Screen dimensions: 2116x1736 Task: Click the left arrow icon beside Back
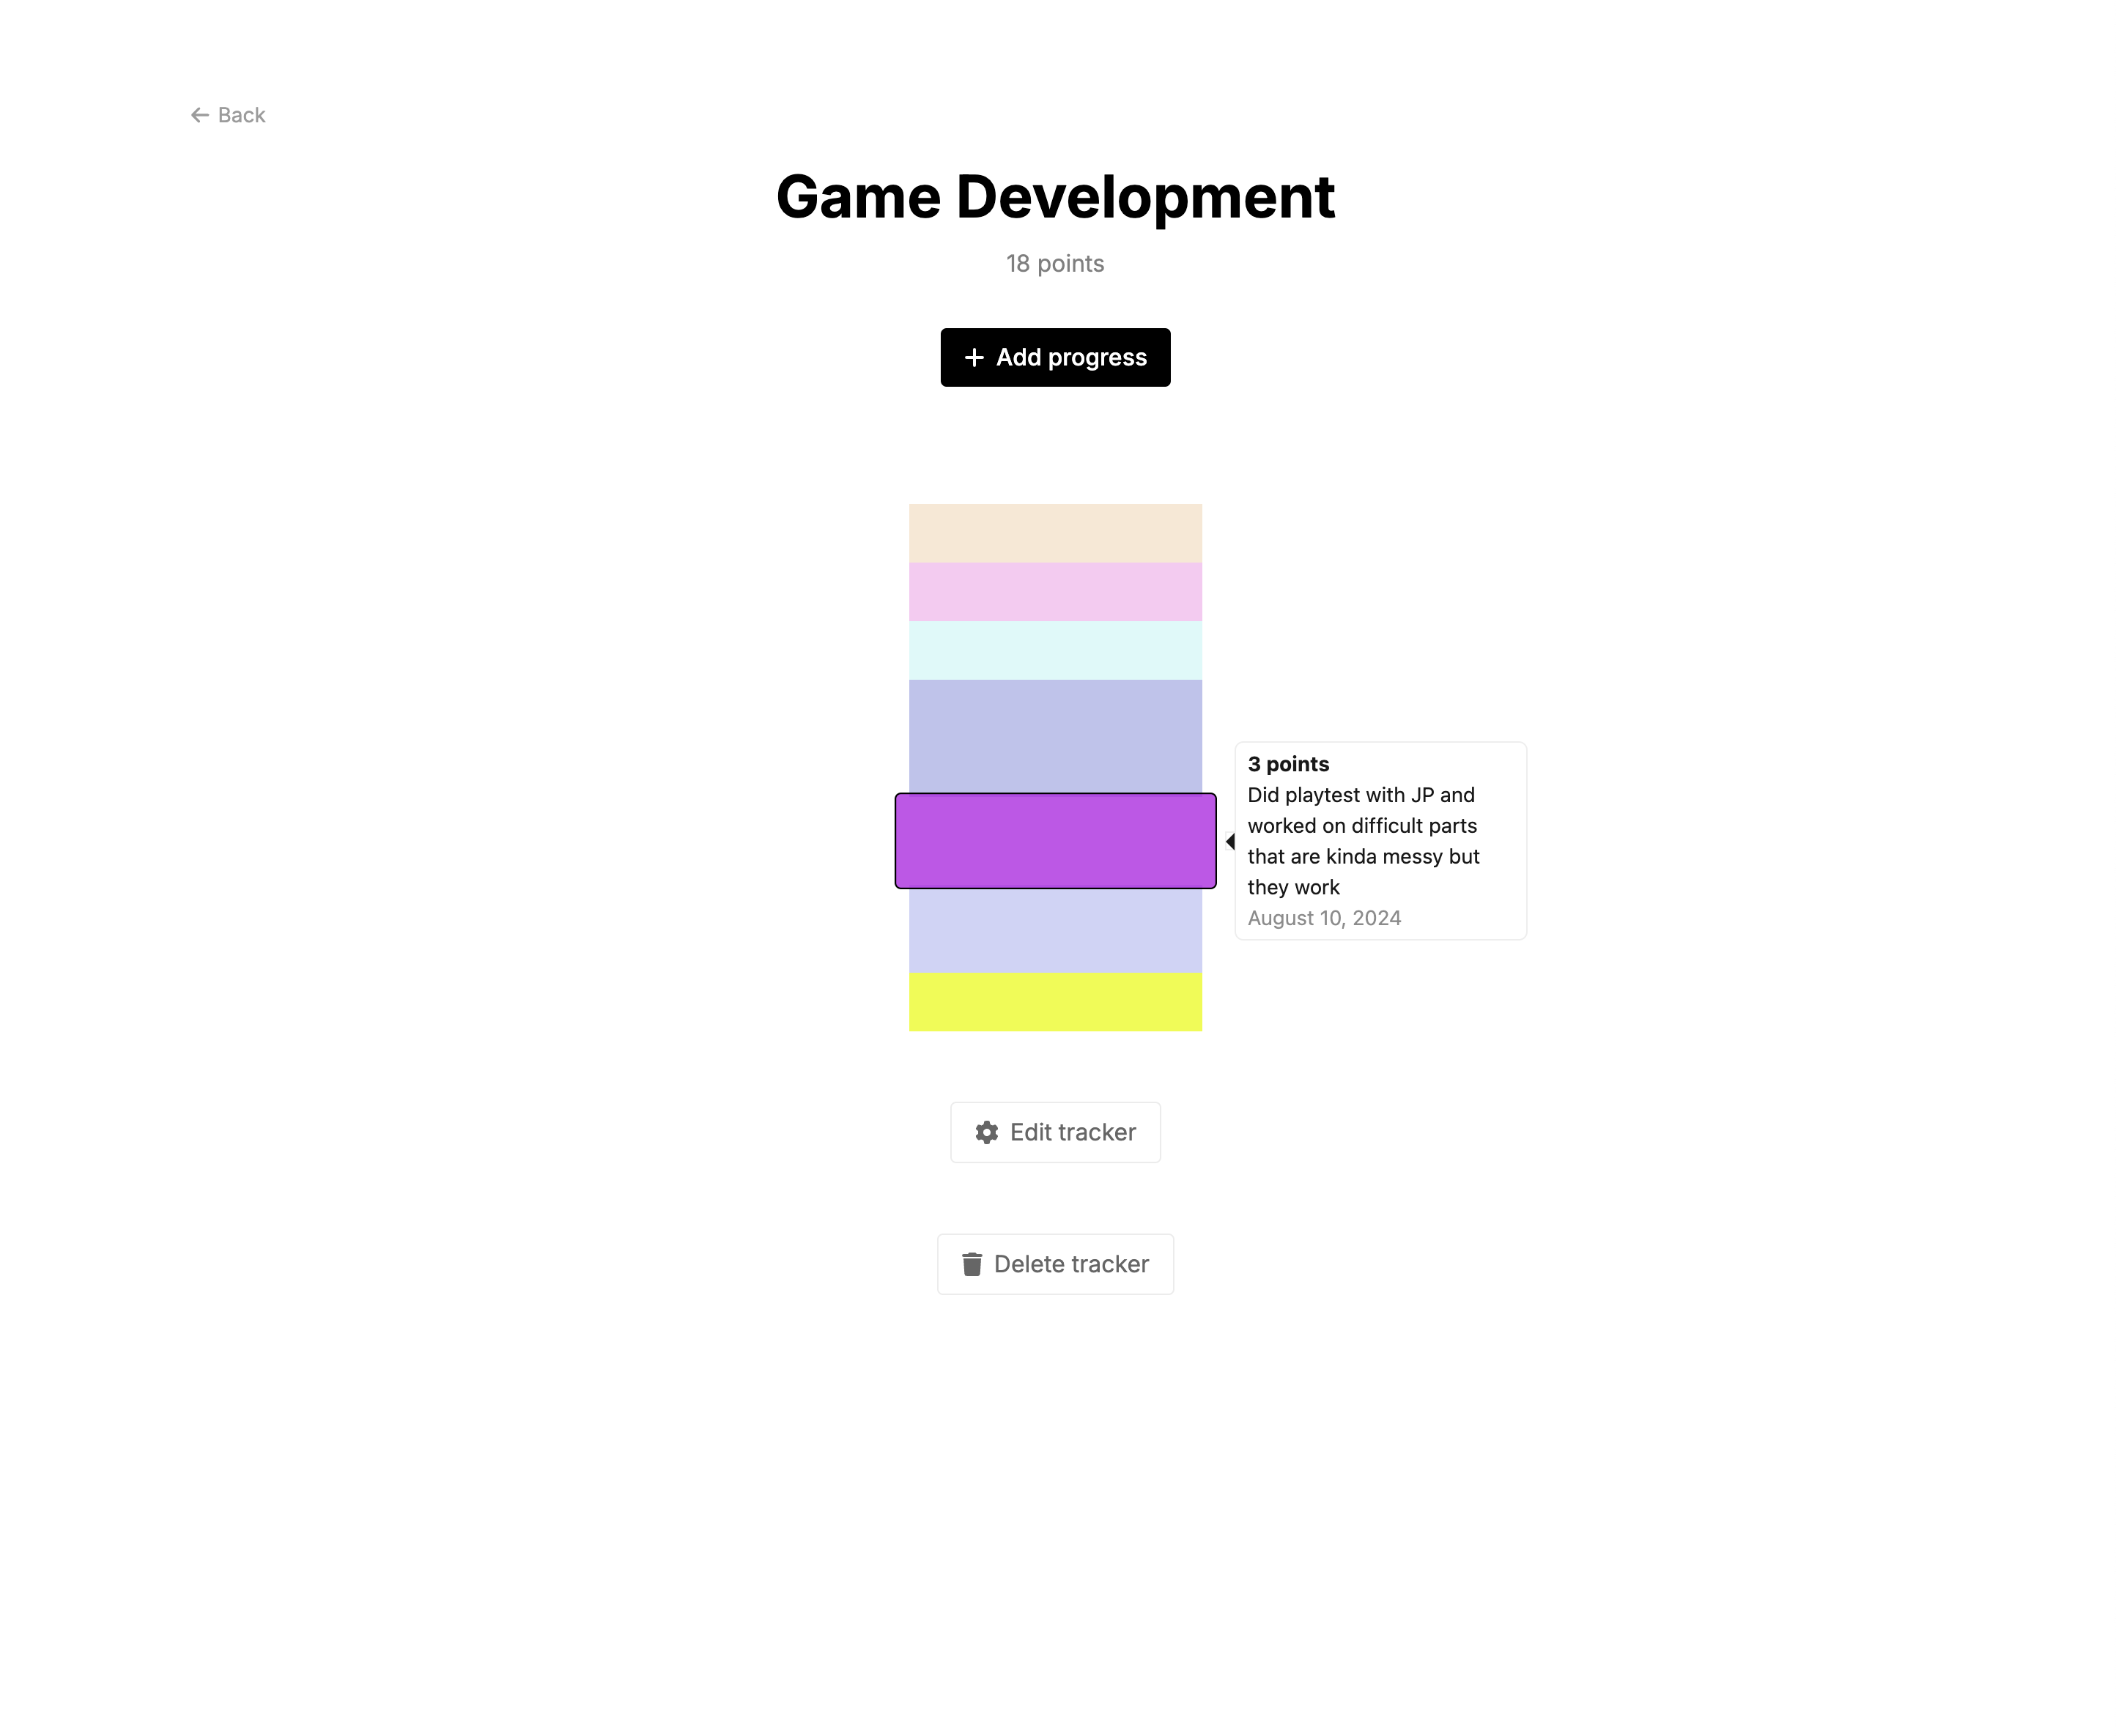point(200,115)
